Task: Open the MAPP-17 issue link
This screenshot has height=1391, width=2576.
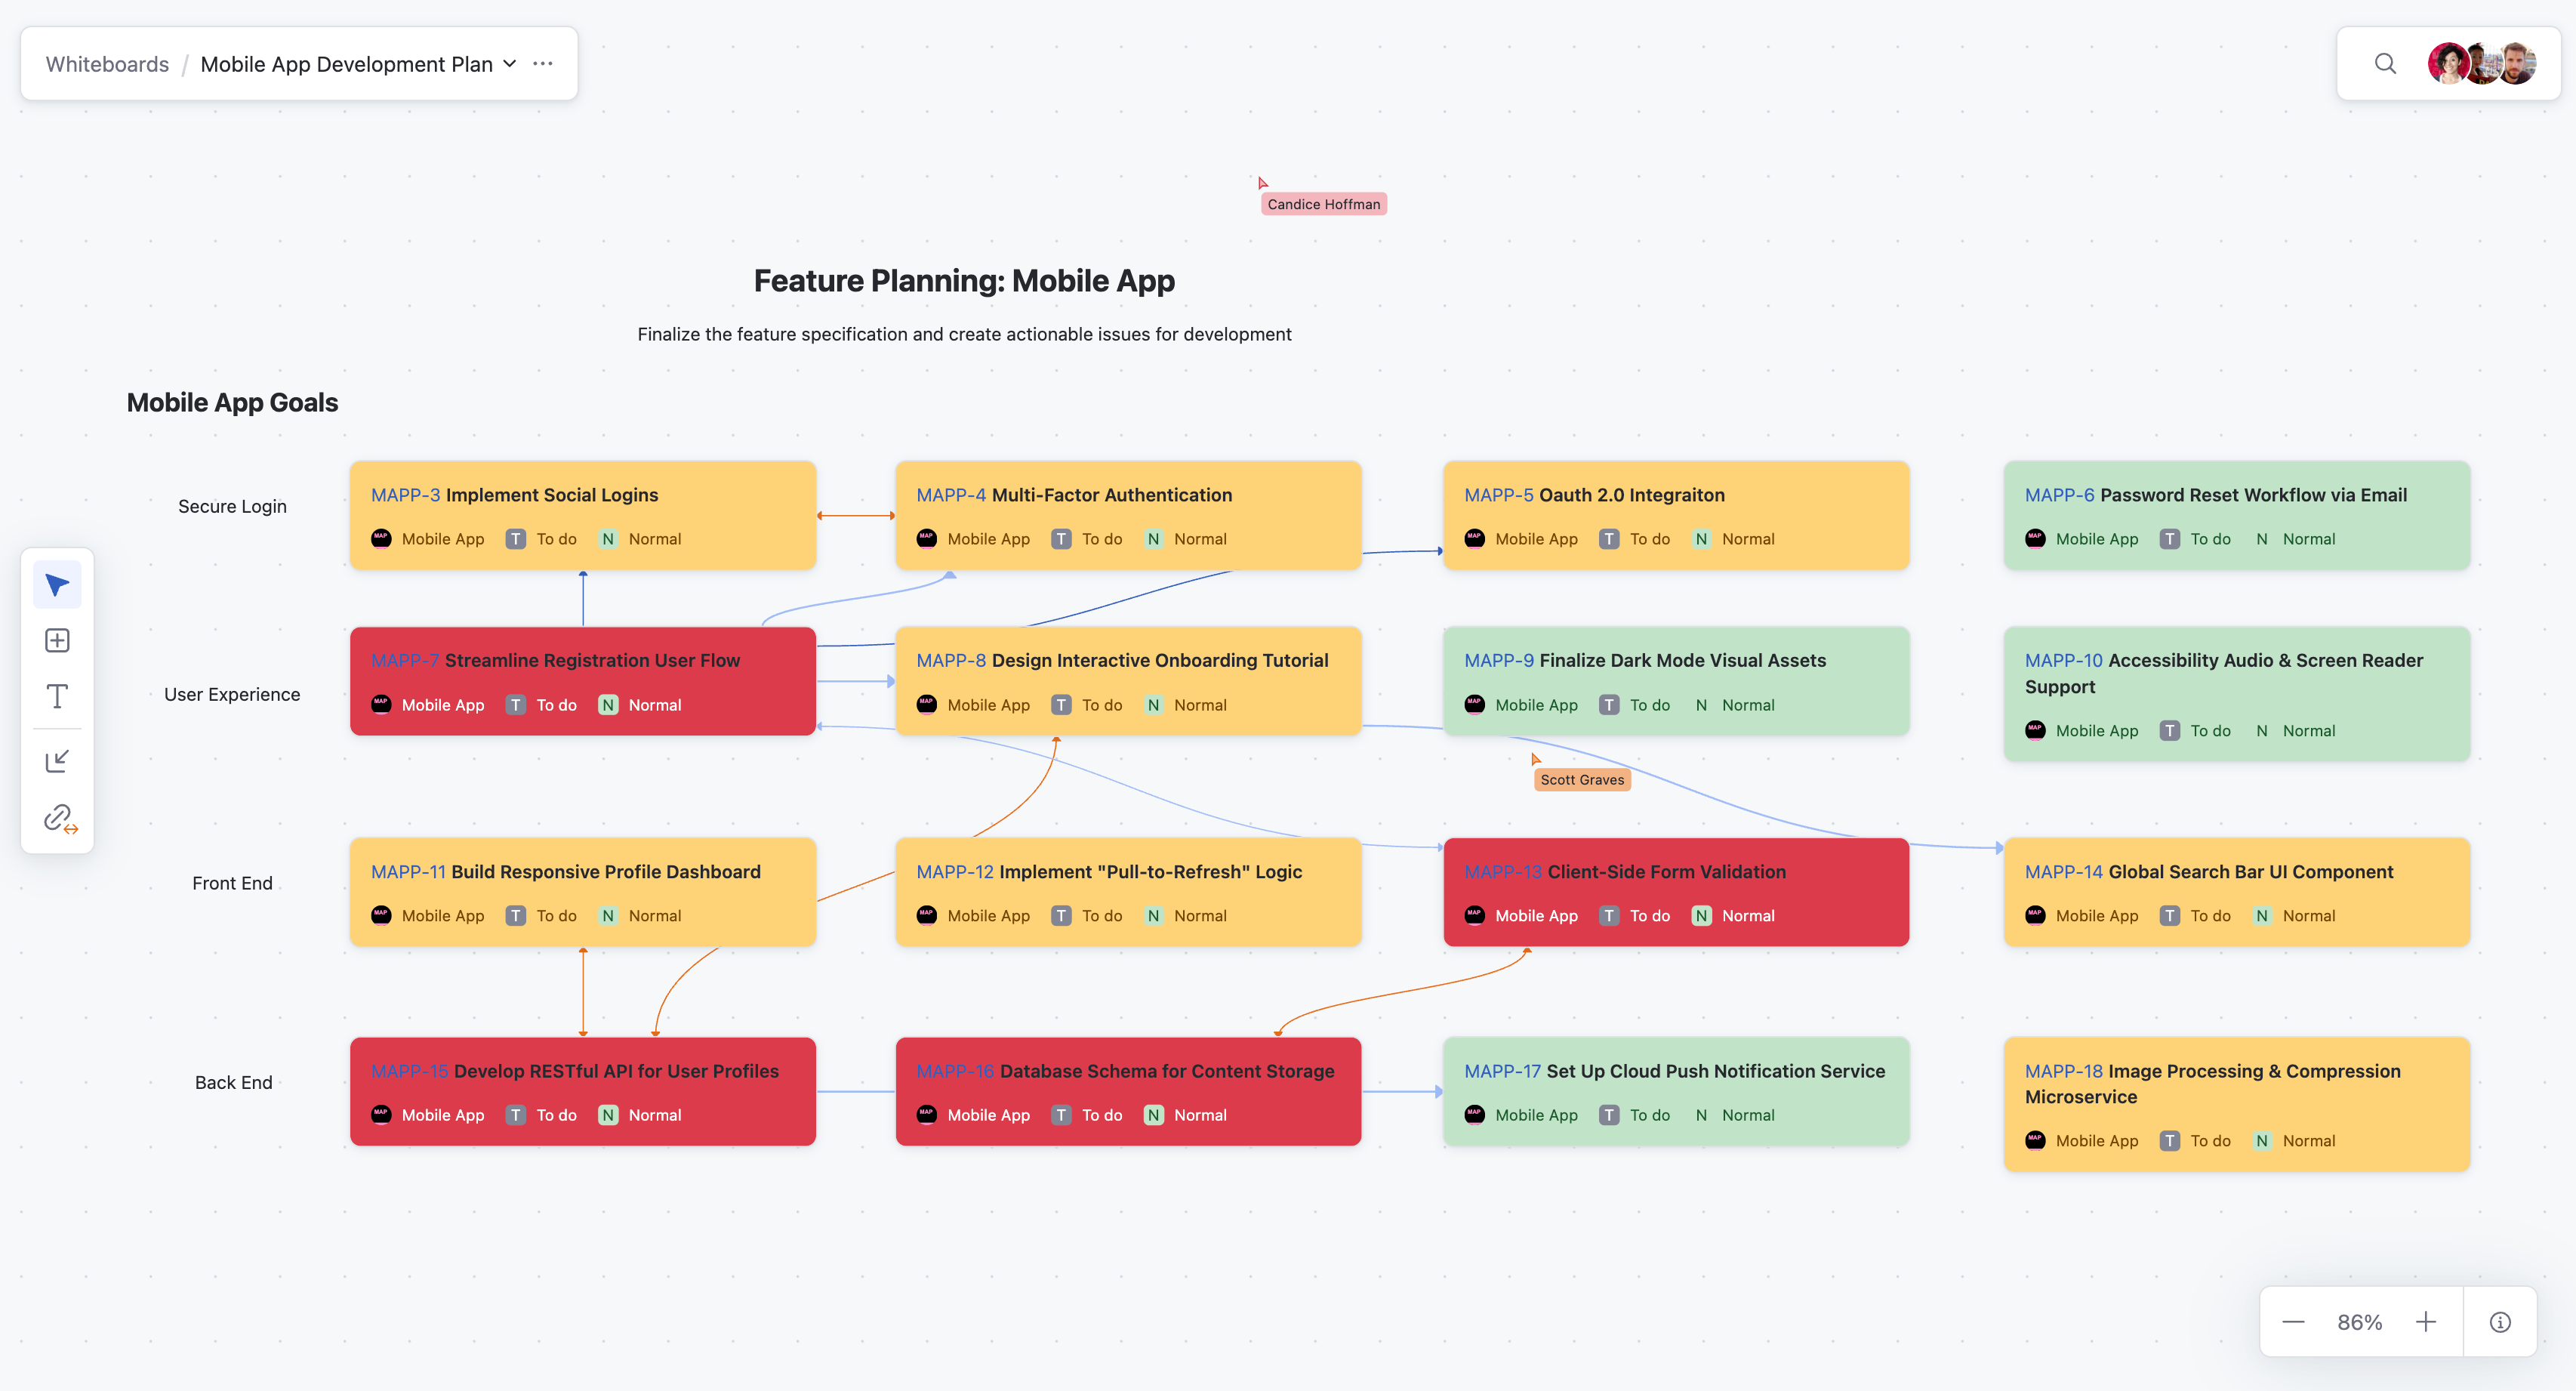Action: [1502, 1071]
